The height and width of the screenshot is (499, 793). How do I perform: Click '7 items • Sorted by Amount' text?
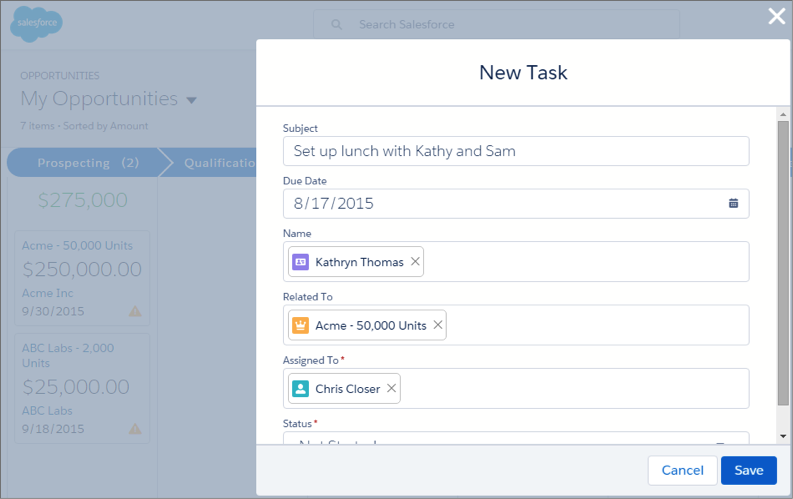pos(84,125)
